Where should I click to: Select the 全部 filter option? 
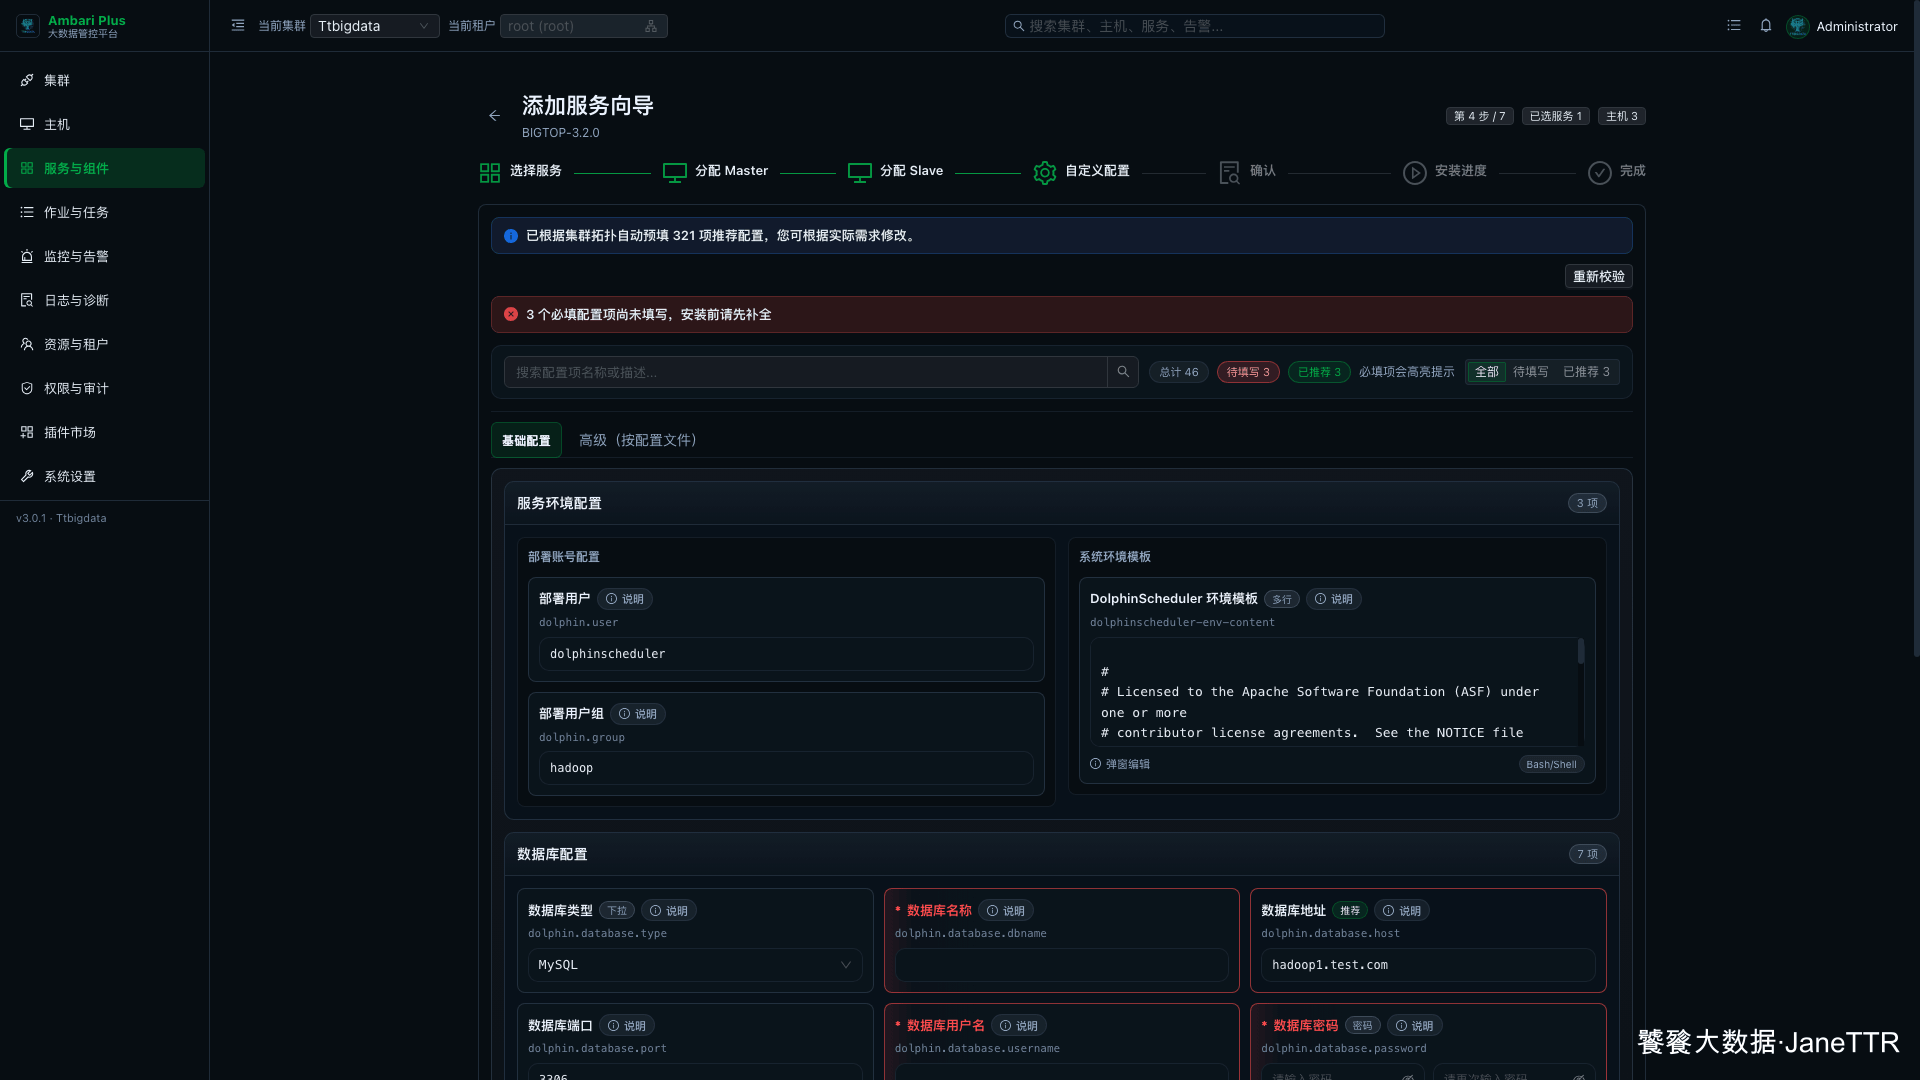point(1487,372)
